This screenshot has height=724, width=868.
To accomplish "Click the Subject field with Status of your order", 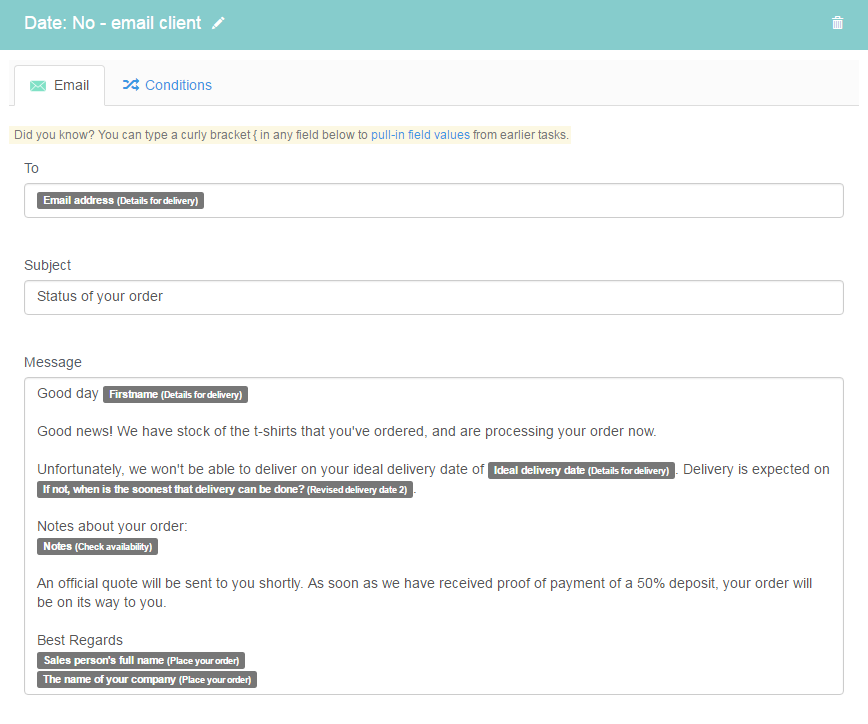I will [x=433, y=297].
